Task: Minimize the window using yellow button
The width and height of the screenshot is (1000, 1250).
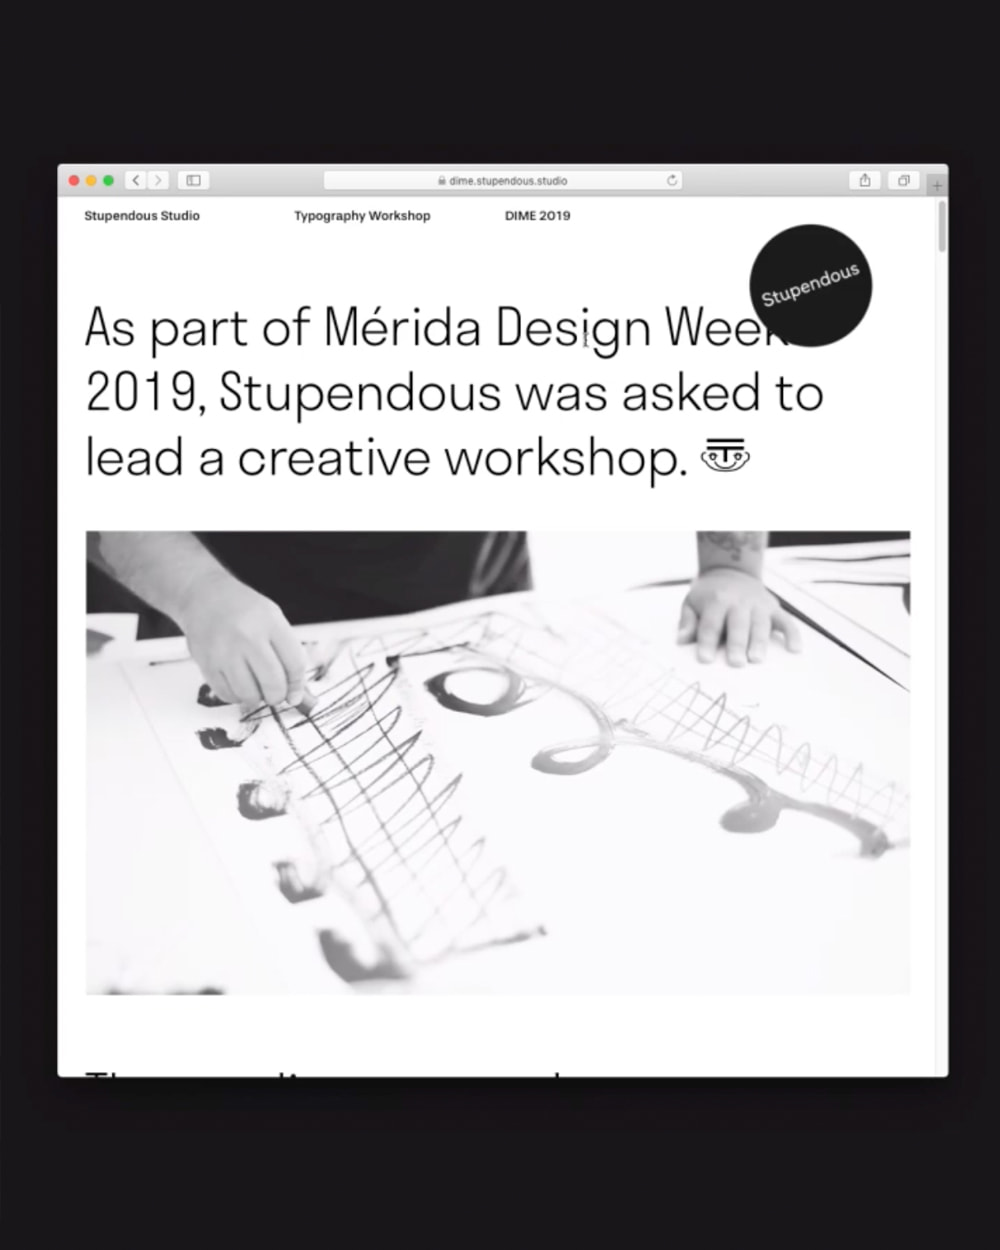Action: pyautogui.click(x=91, y=181)
